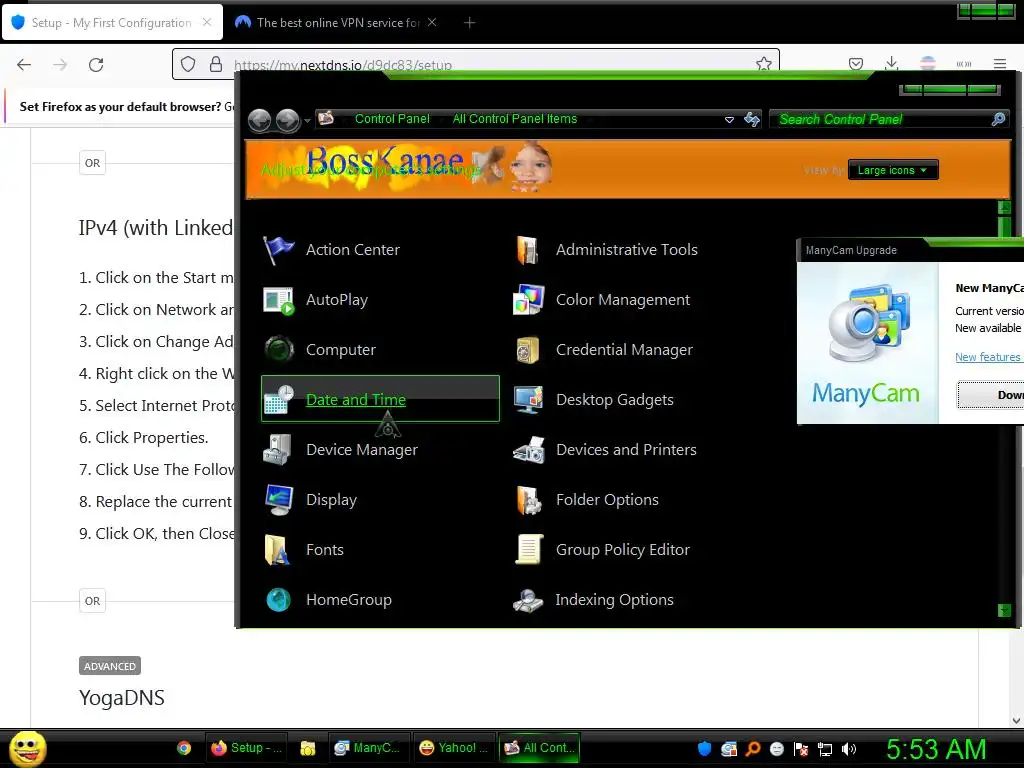Click the Control Panel scrollbar down arrow
The width and height of the screenshot is (1024, 768).
[x=1004, y=611]
